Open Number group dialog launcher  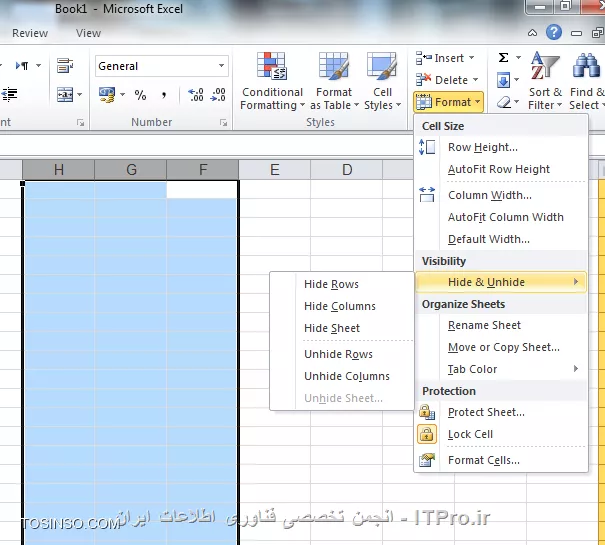tap(223, 123)
